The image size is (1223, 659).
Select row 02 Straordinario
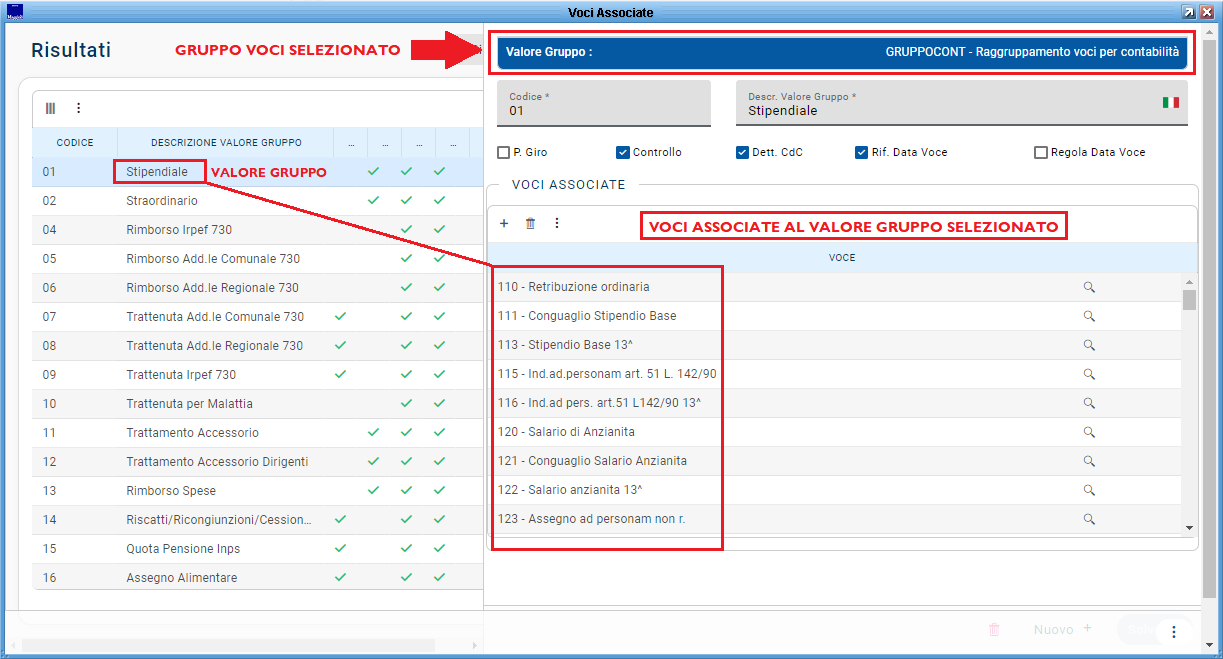point(257,201)
